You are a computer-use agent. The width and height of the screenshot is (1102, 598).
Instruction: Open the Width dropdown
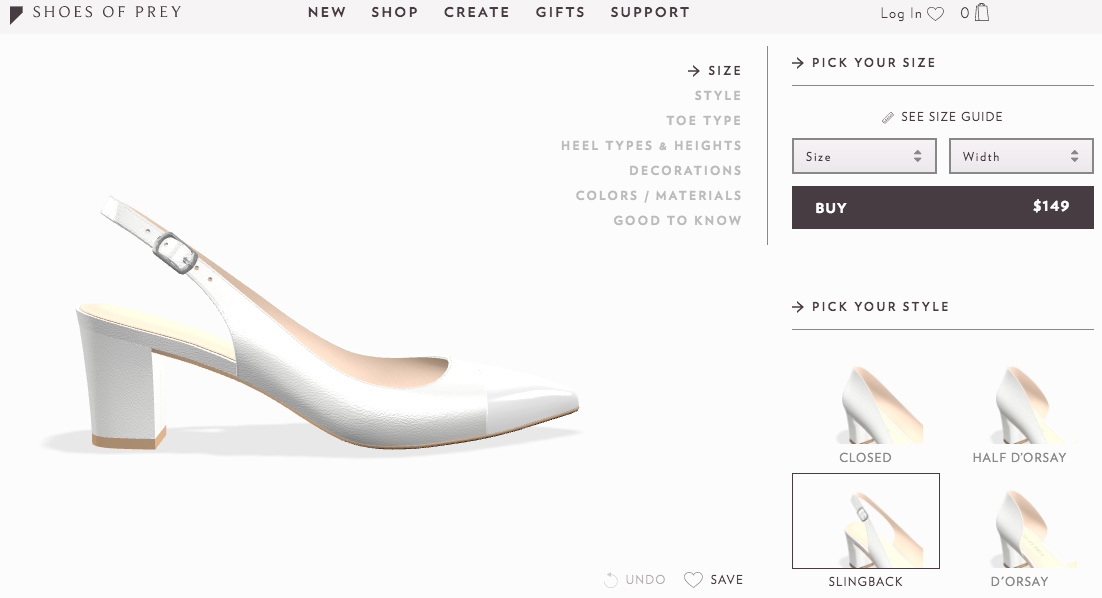(1020, 157)
